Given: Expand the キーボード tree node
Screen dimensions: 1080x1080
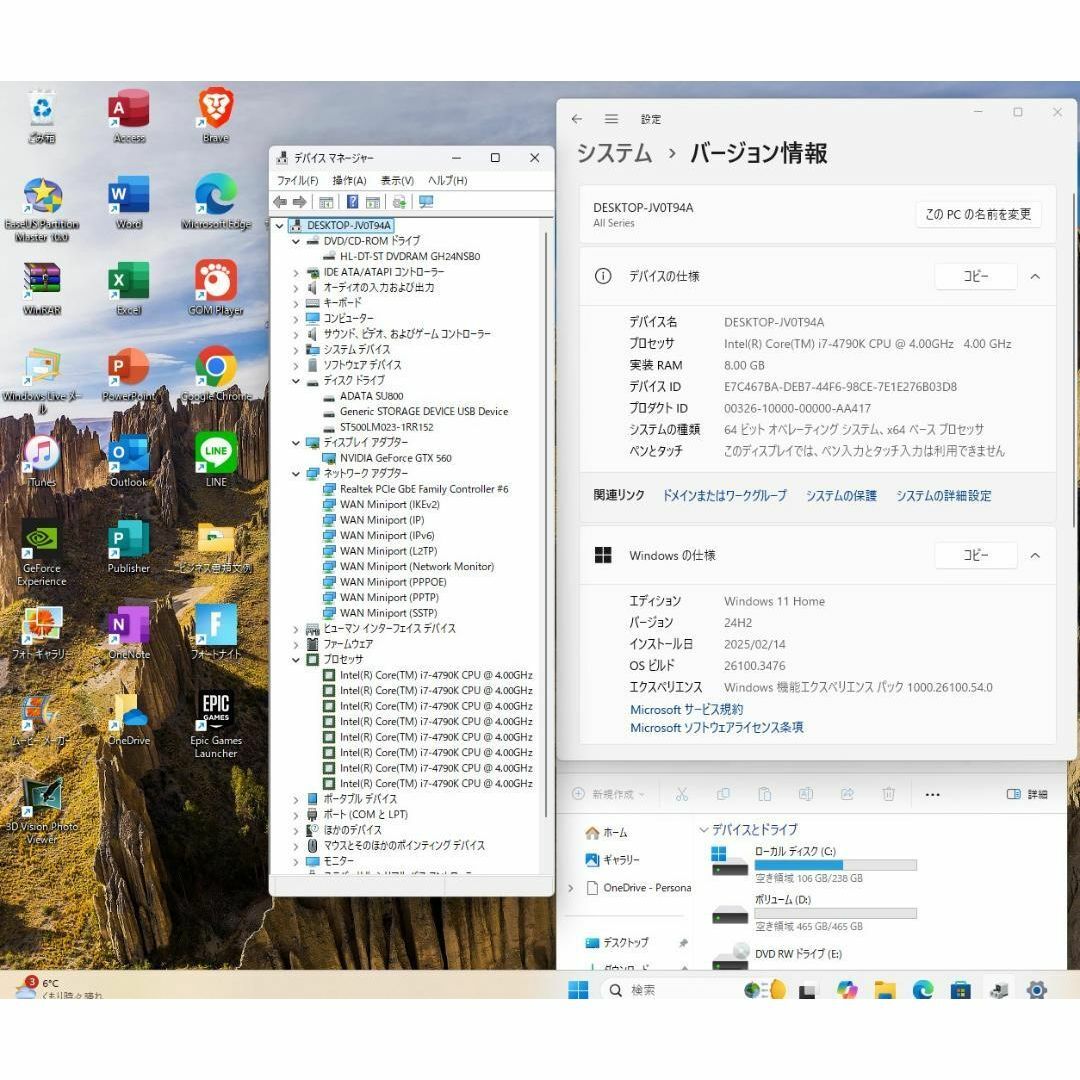Looking at the screenshot, I should pos(295,304).
